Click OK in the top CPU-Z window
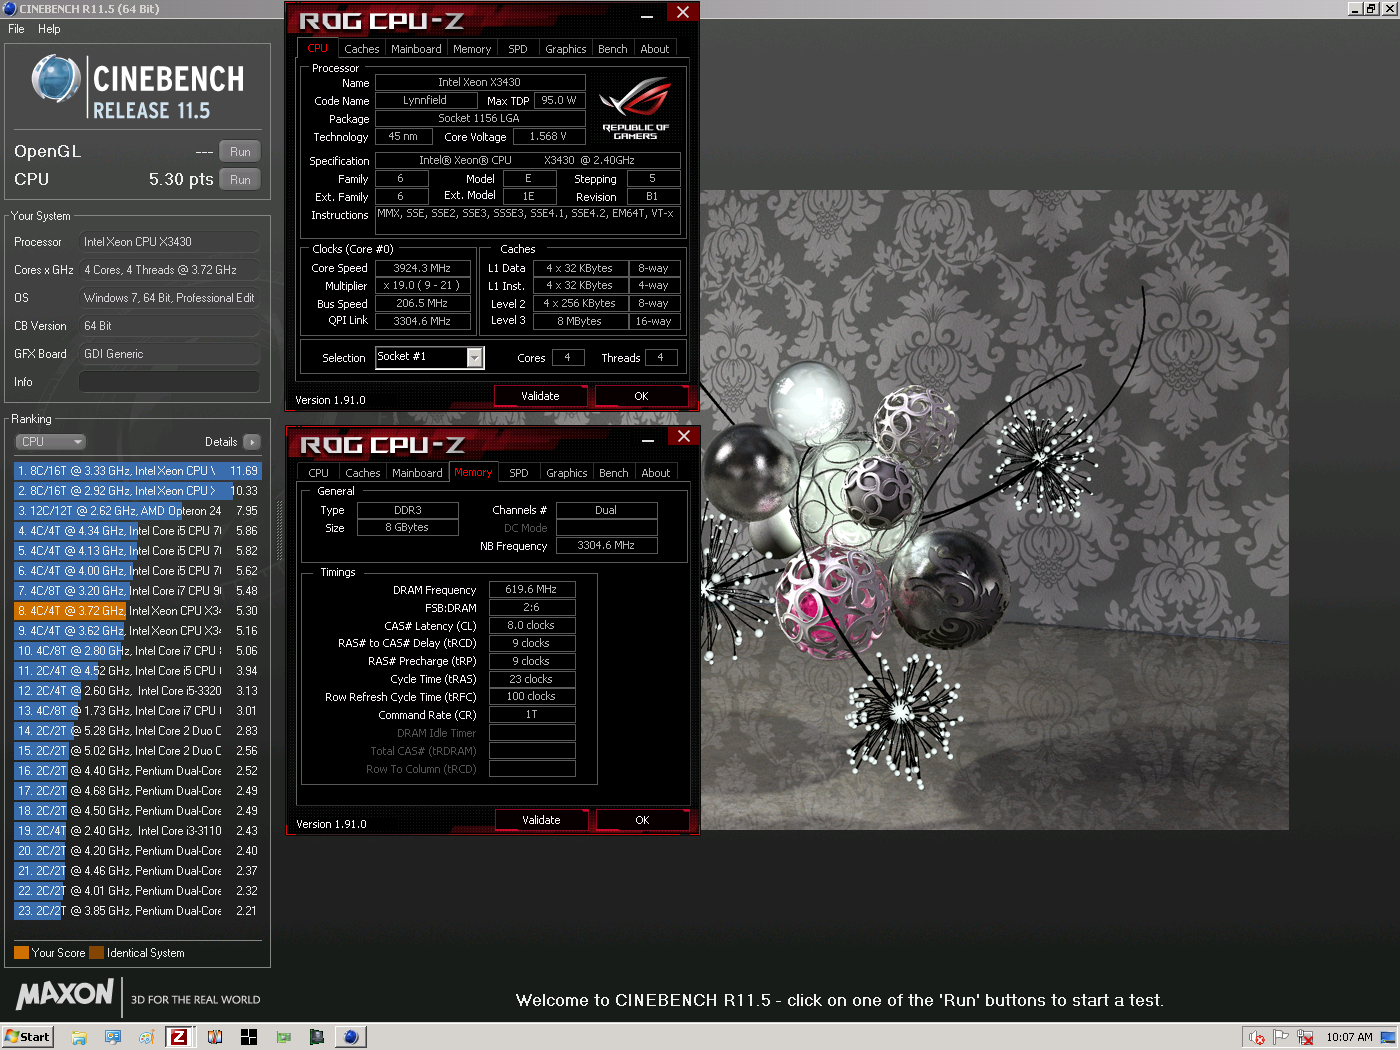This screenshot has height=1050, width=1400. pyautogui.click(x=642, y=396)
